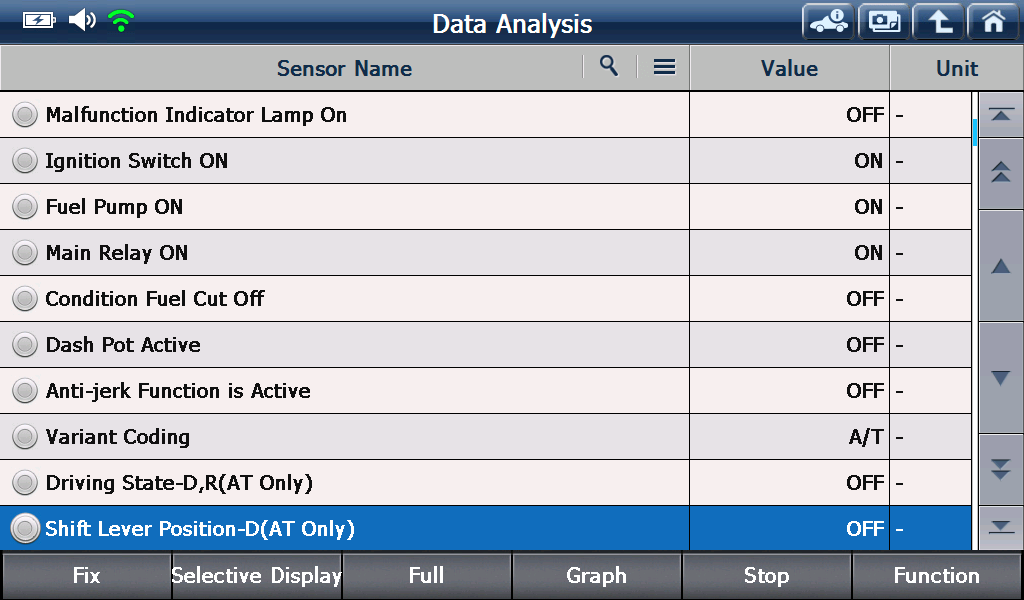Page up with the double up arrow

1000,173
